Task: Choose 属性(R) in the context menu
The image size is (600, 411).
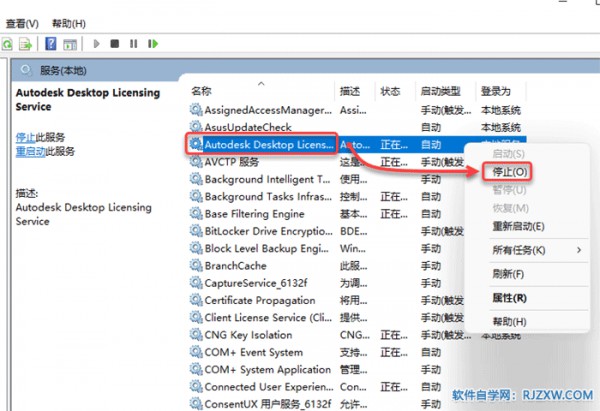Action: point(509,298)
